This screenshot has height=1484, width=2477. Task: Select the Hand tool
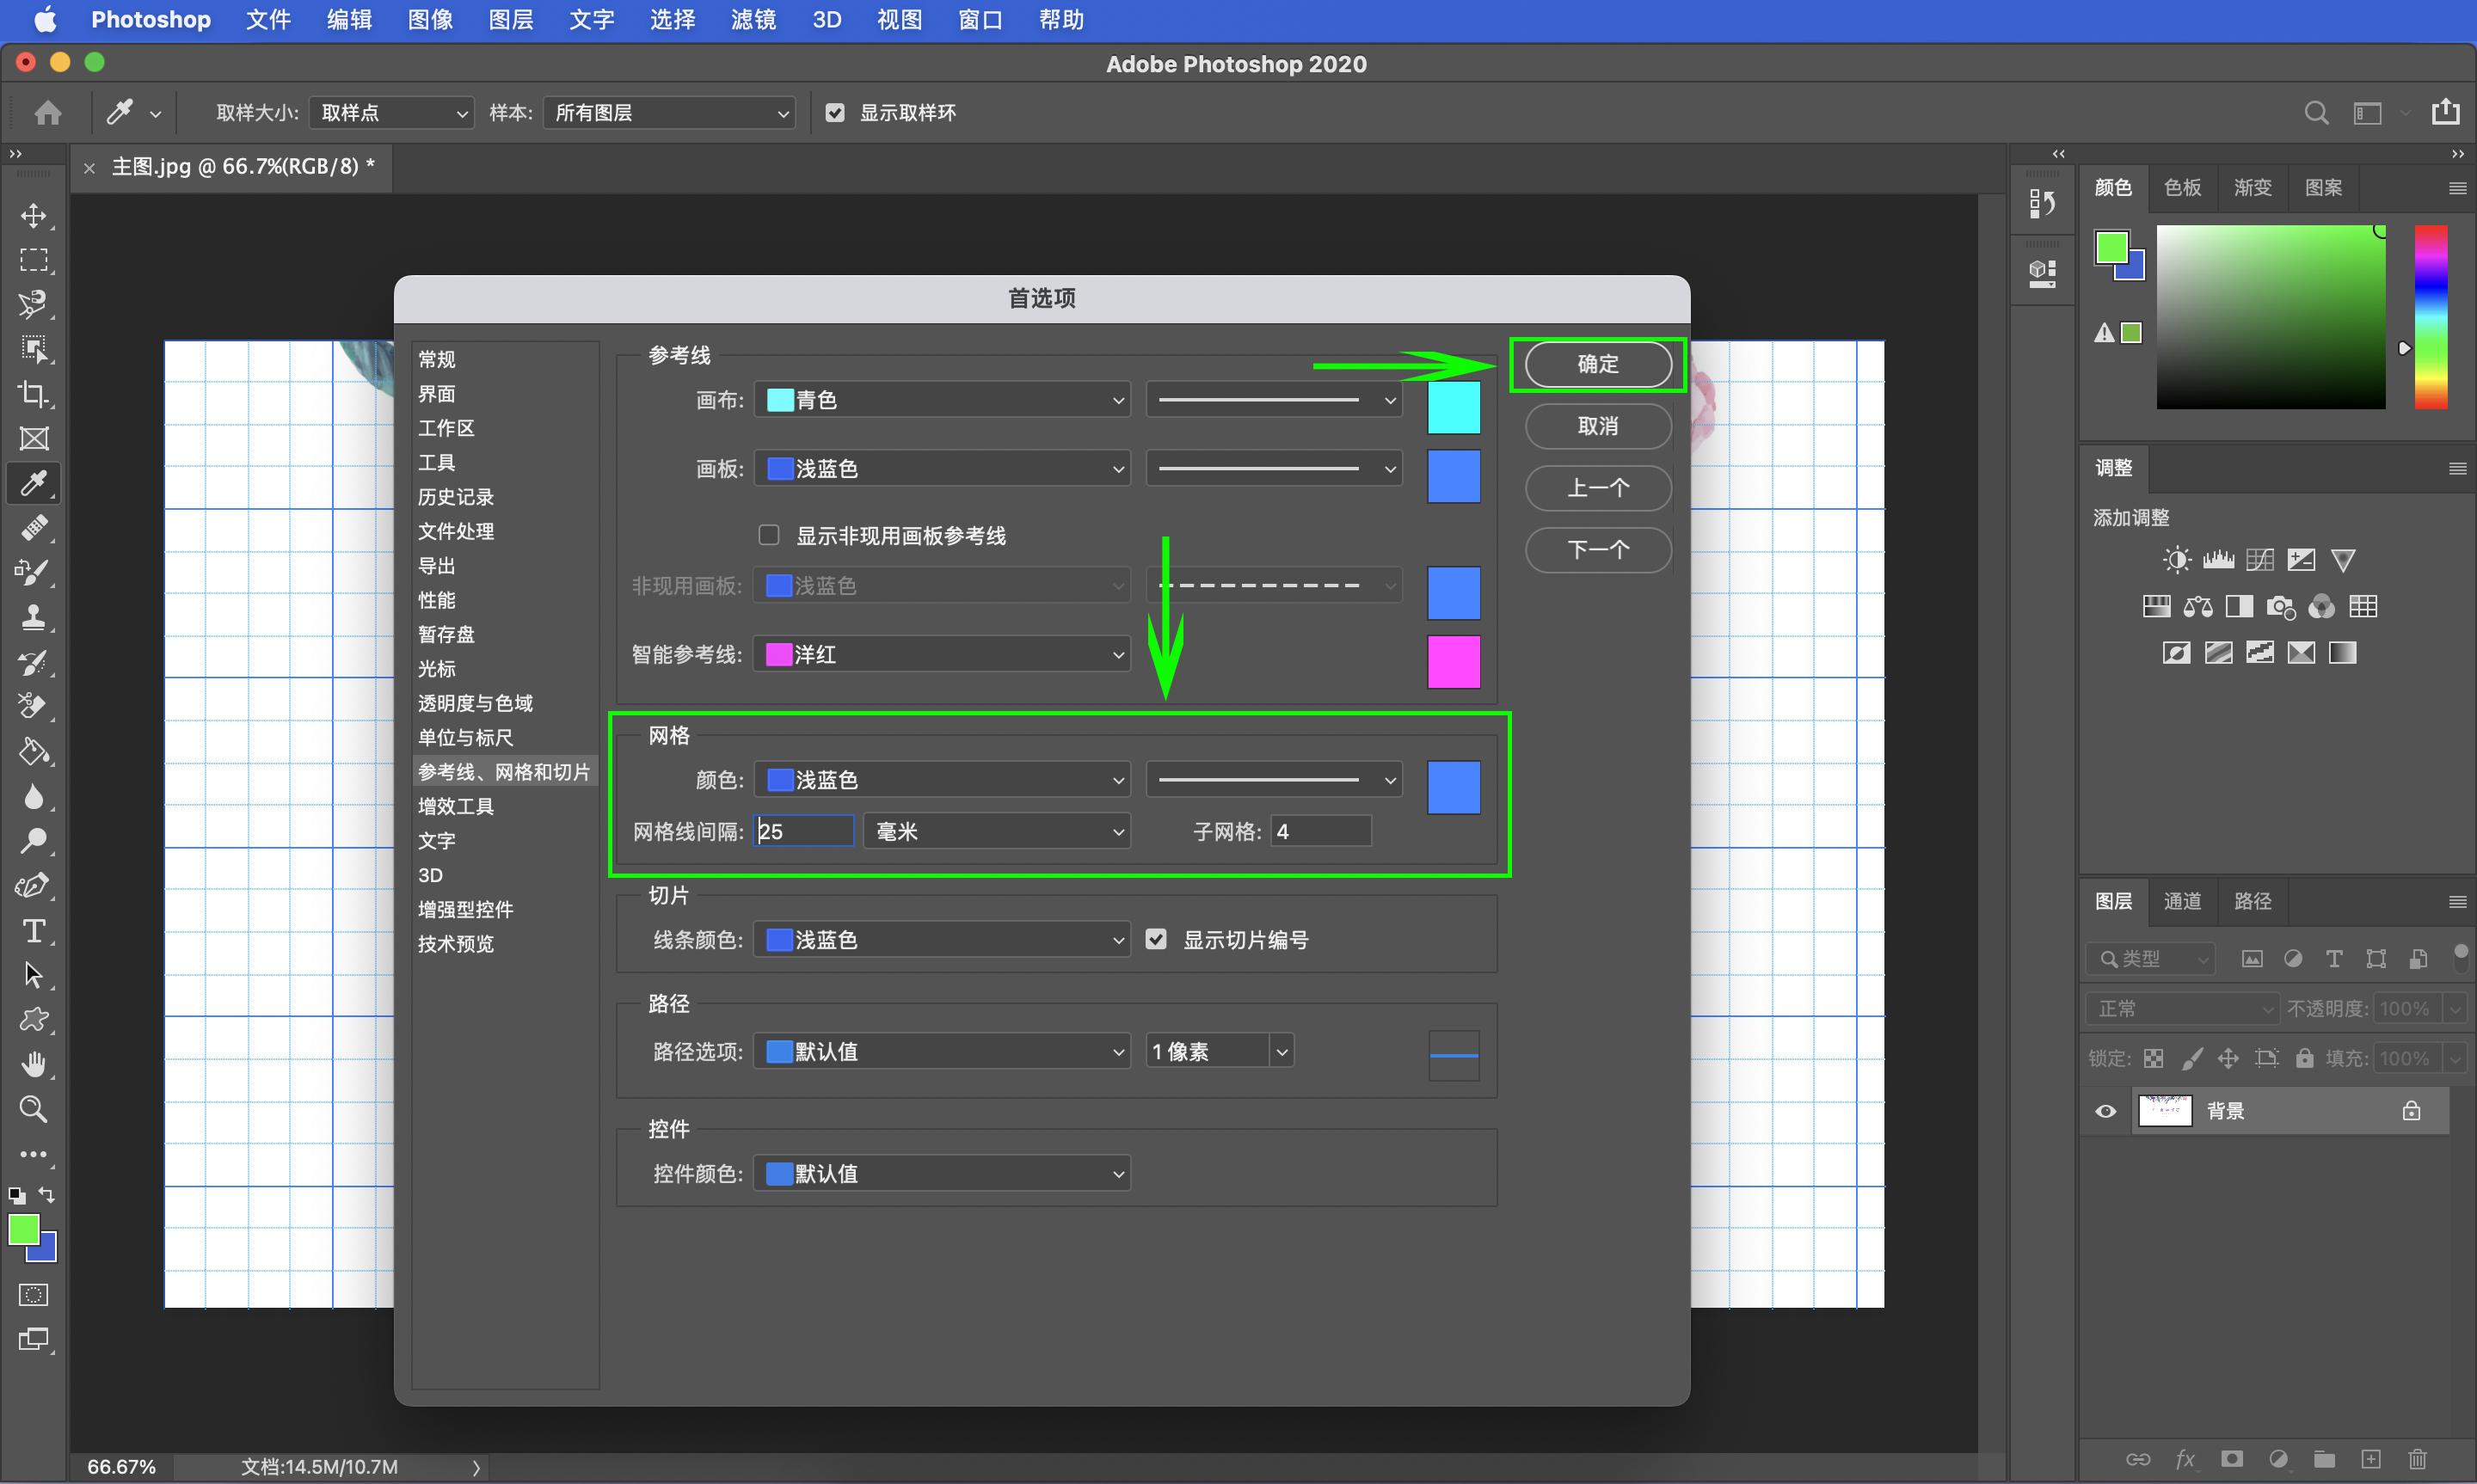(34, 1063)
